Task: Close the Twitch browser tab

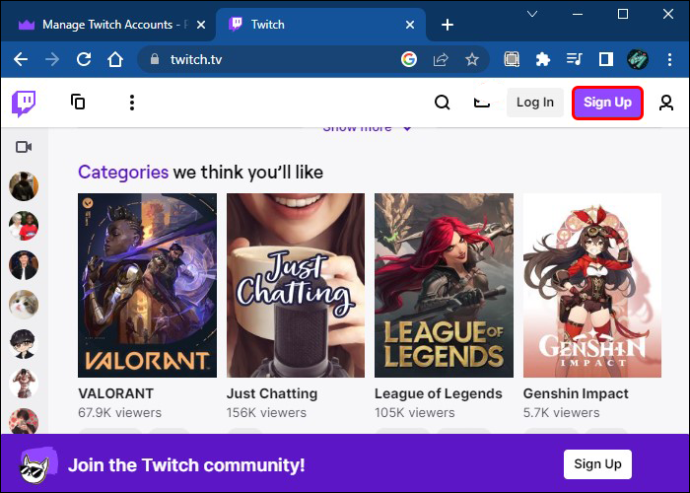Action: 410,25
